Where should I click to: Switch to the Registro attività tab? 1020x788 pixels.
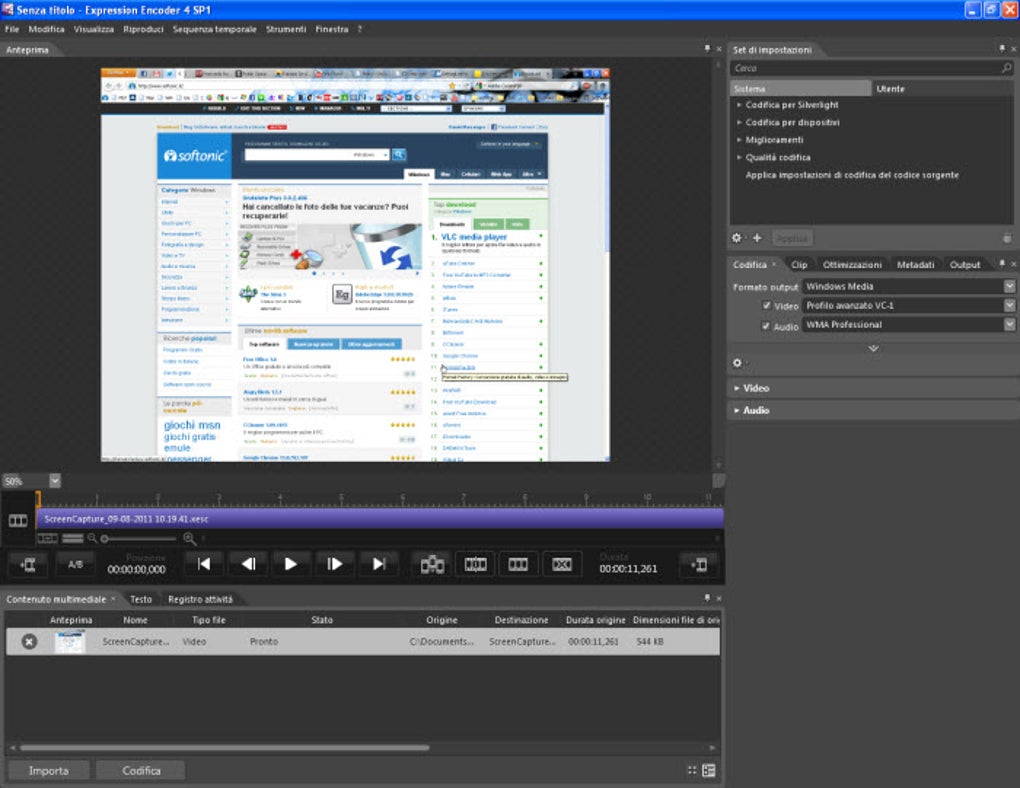tap(200, 599)
